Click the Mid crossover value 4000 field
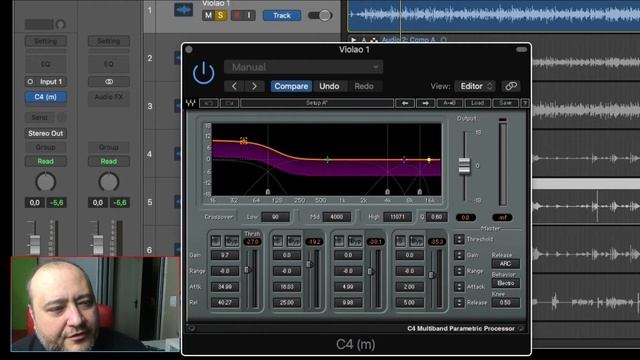Screen dimensions: 640x360 337,217
